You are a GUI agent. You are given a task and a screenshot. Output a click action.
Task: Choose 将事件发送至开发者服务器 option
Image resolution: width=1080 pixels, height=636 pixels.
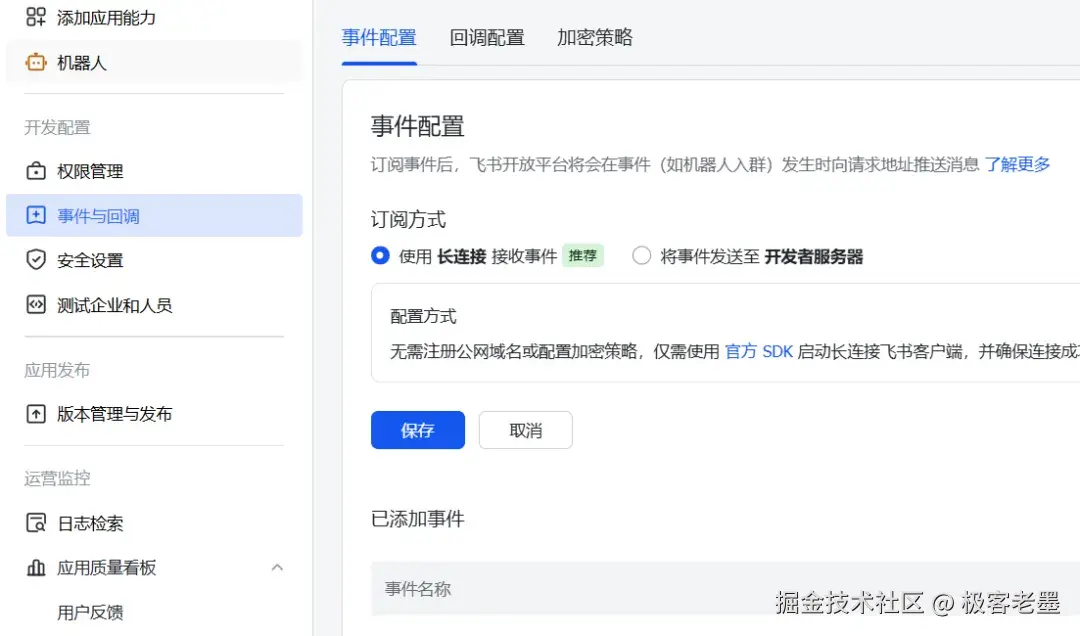click(640, 256)
